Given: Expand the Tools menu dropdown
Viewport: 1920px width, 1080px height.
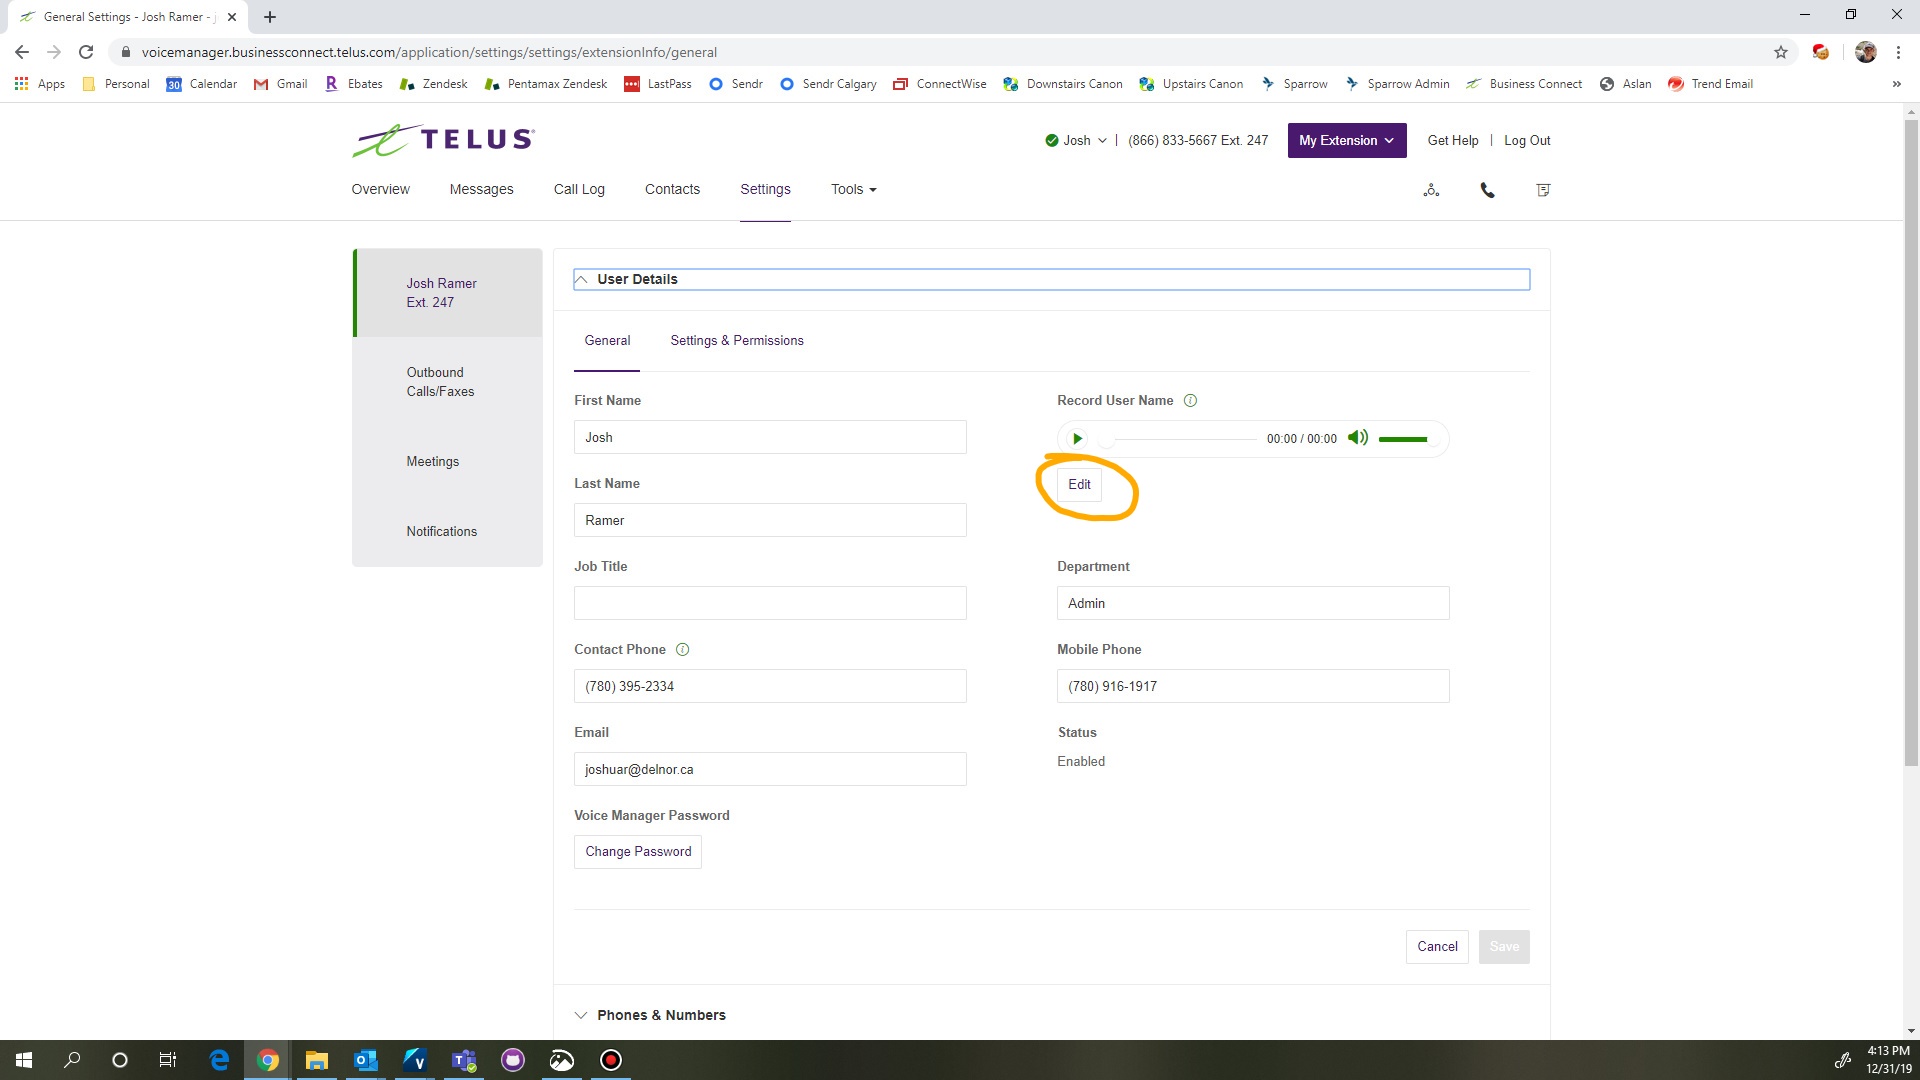Looking at the screenshot, I should (x=853, y=189).
